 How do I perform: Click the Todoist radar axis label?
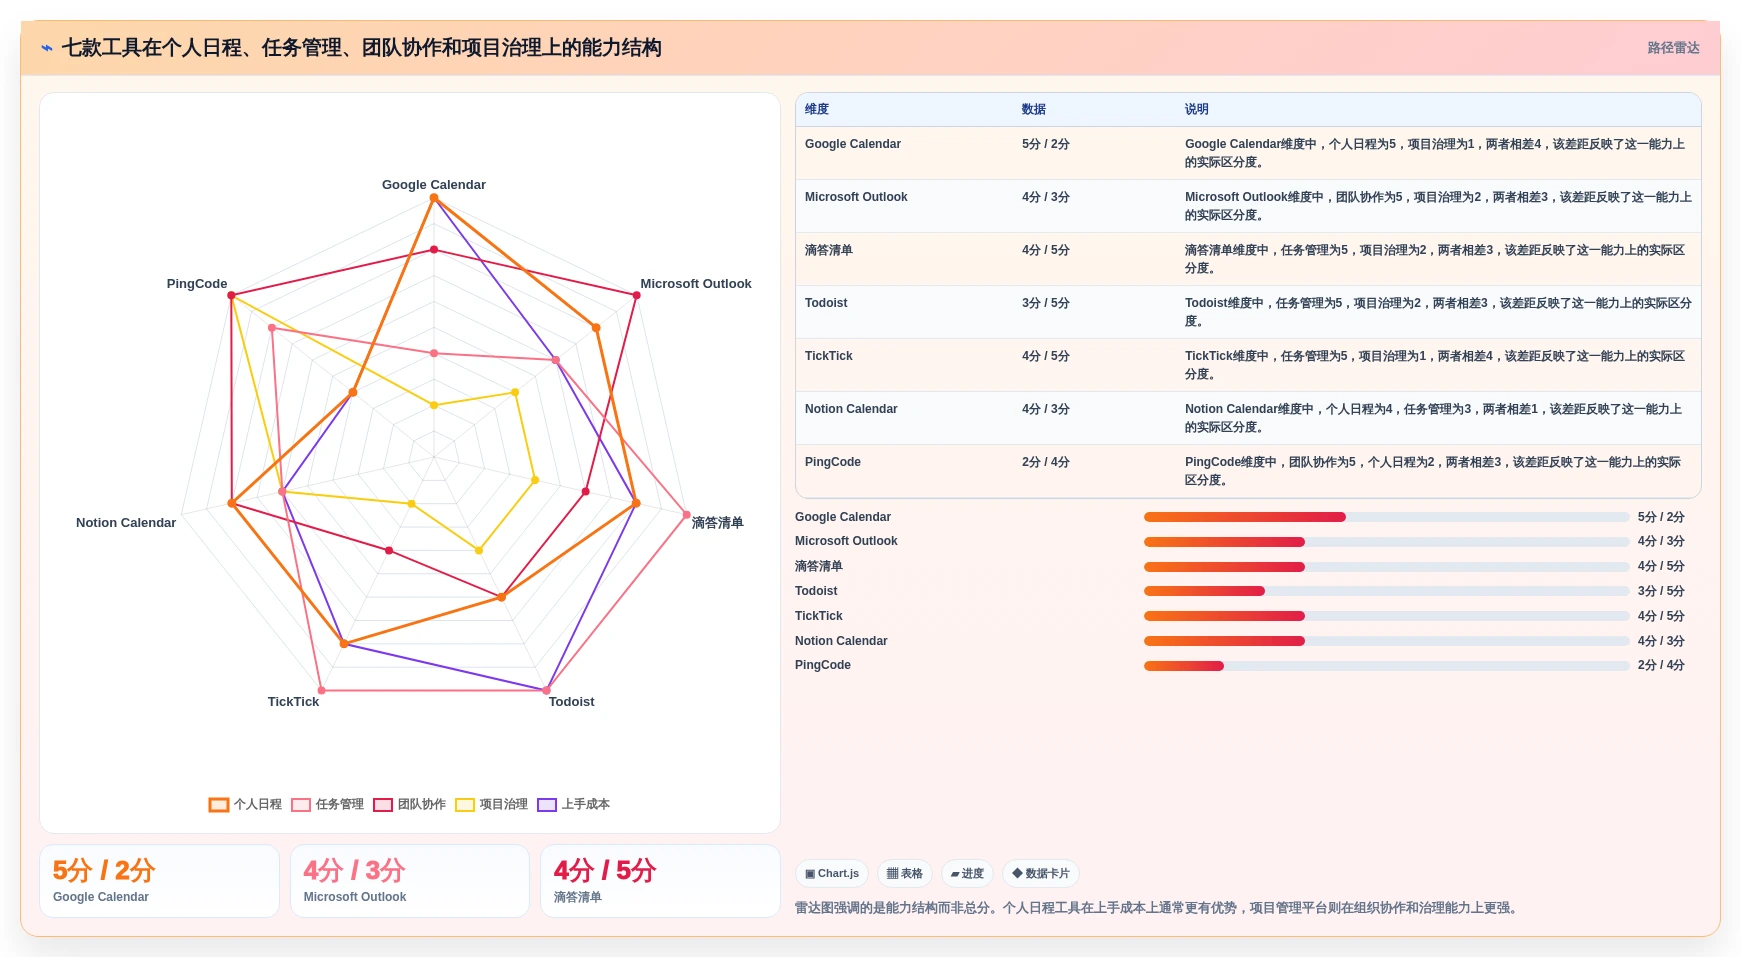coord(572,702)
